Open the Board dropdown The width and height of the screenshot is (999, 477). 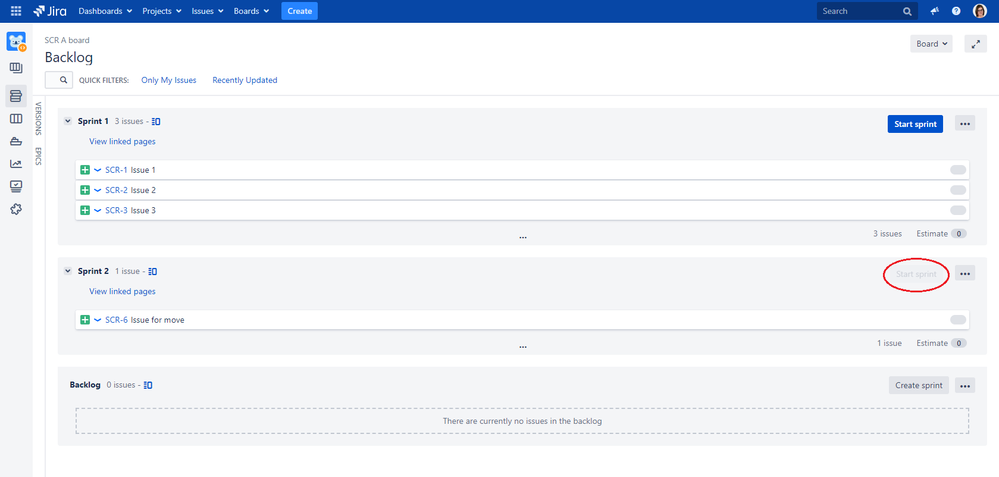(x=931, y=44)
